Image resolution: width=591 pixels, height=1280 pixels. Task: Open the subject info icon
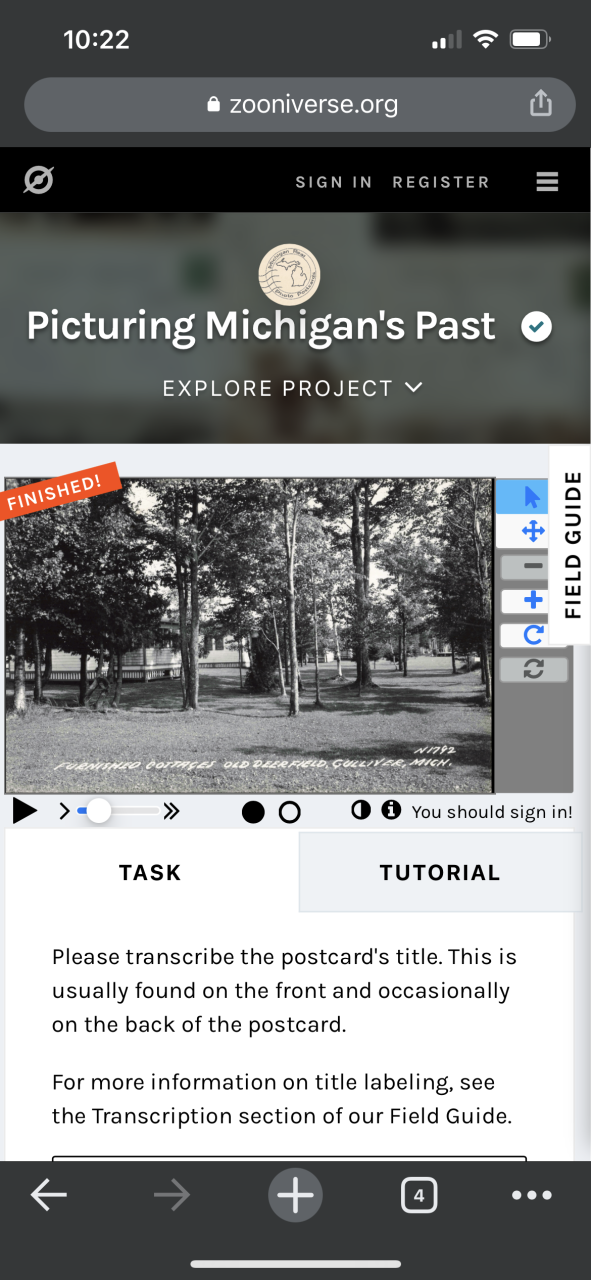[391, 810]
